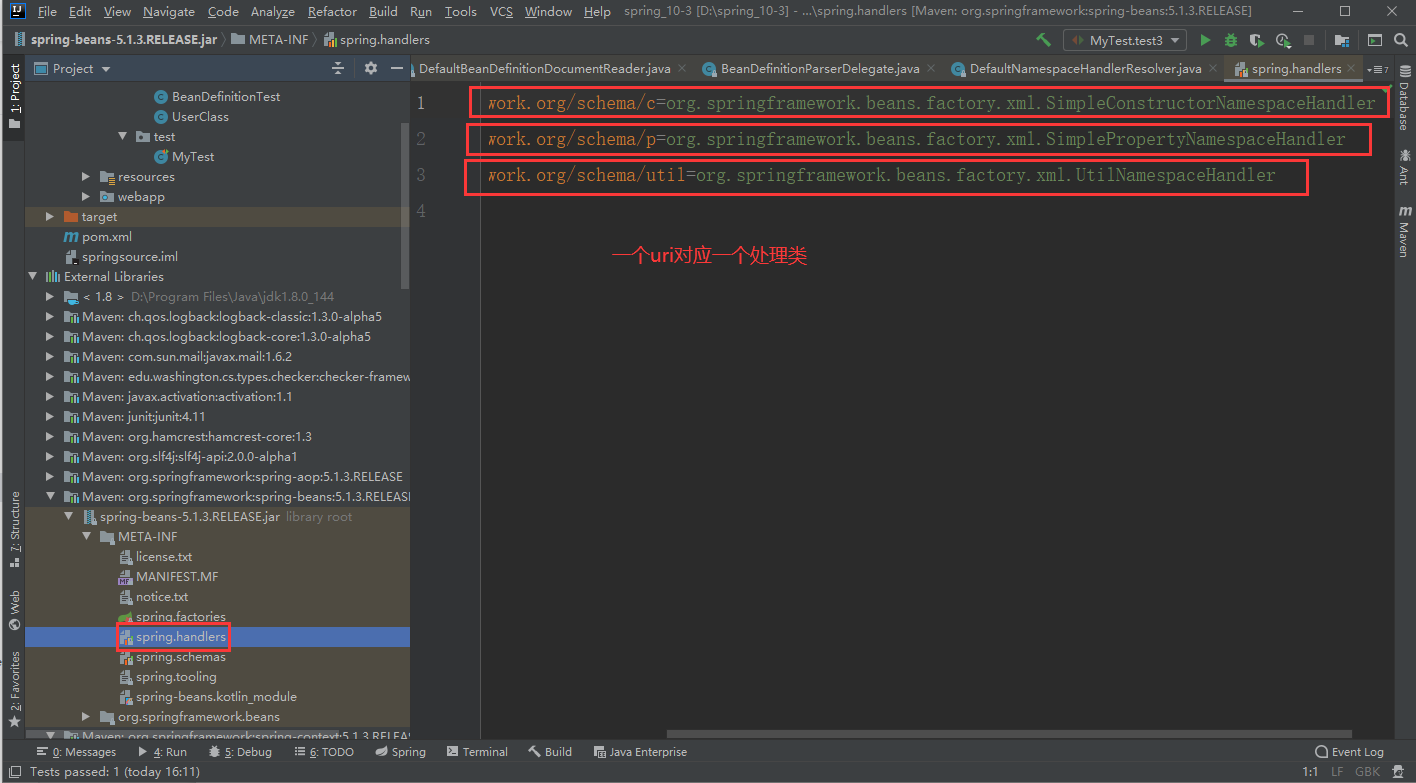The height and width of the screenshot is (783, 1416).
Task: Hide the Project tool window
Action: [396, 68]
